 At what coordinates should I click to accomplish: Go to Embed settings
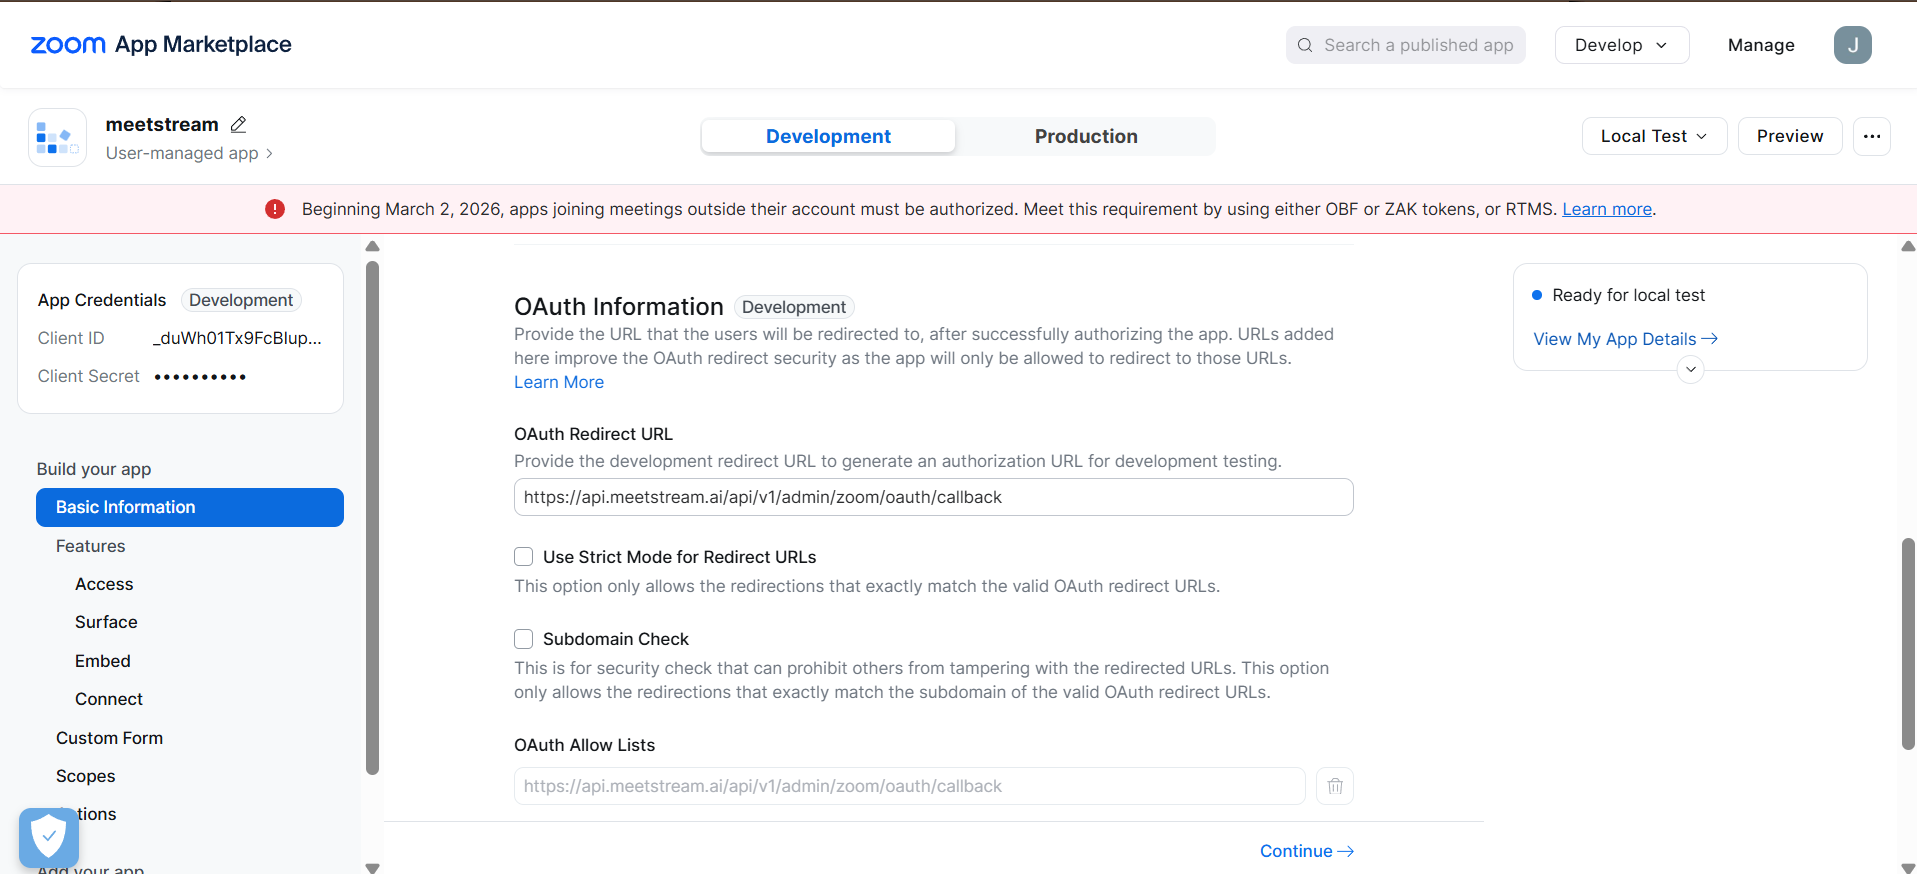[103, 661]
